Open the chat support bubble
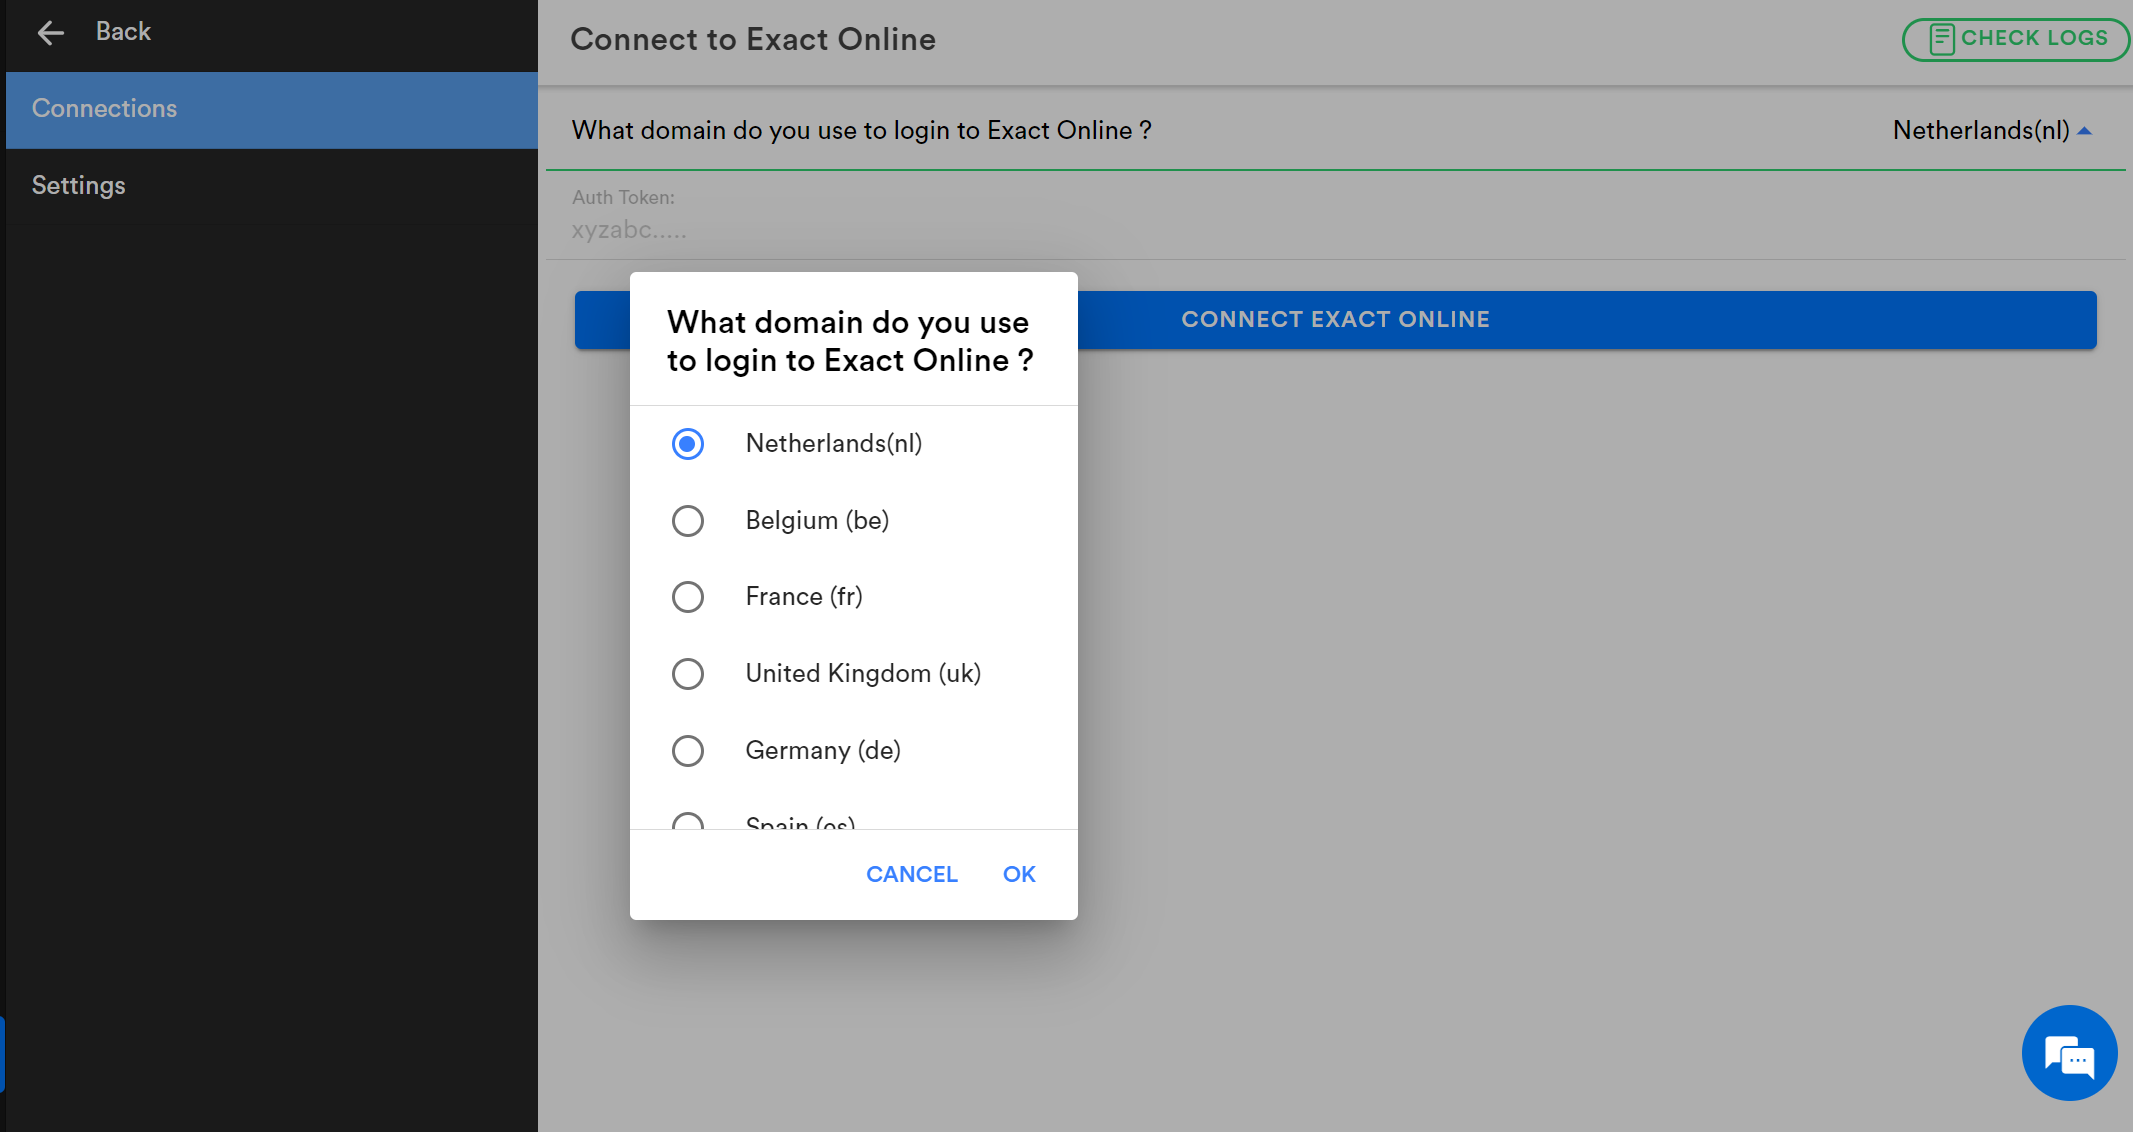2133x1132 pixels. pyautogui.click(x=2069, y=1053)
